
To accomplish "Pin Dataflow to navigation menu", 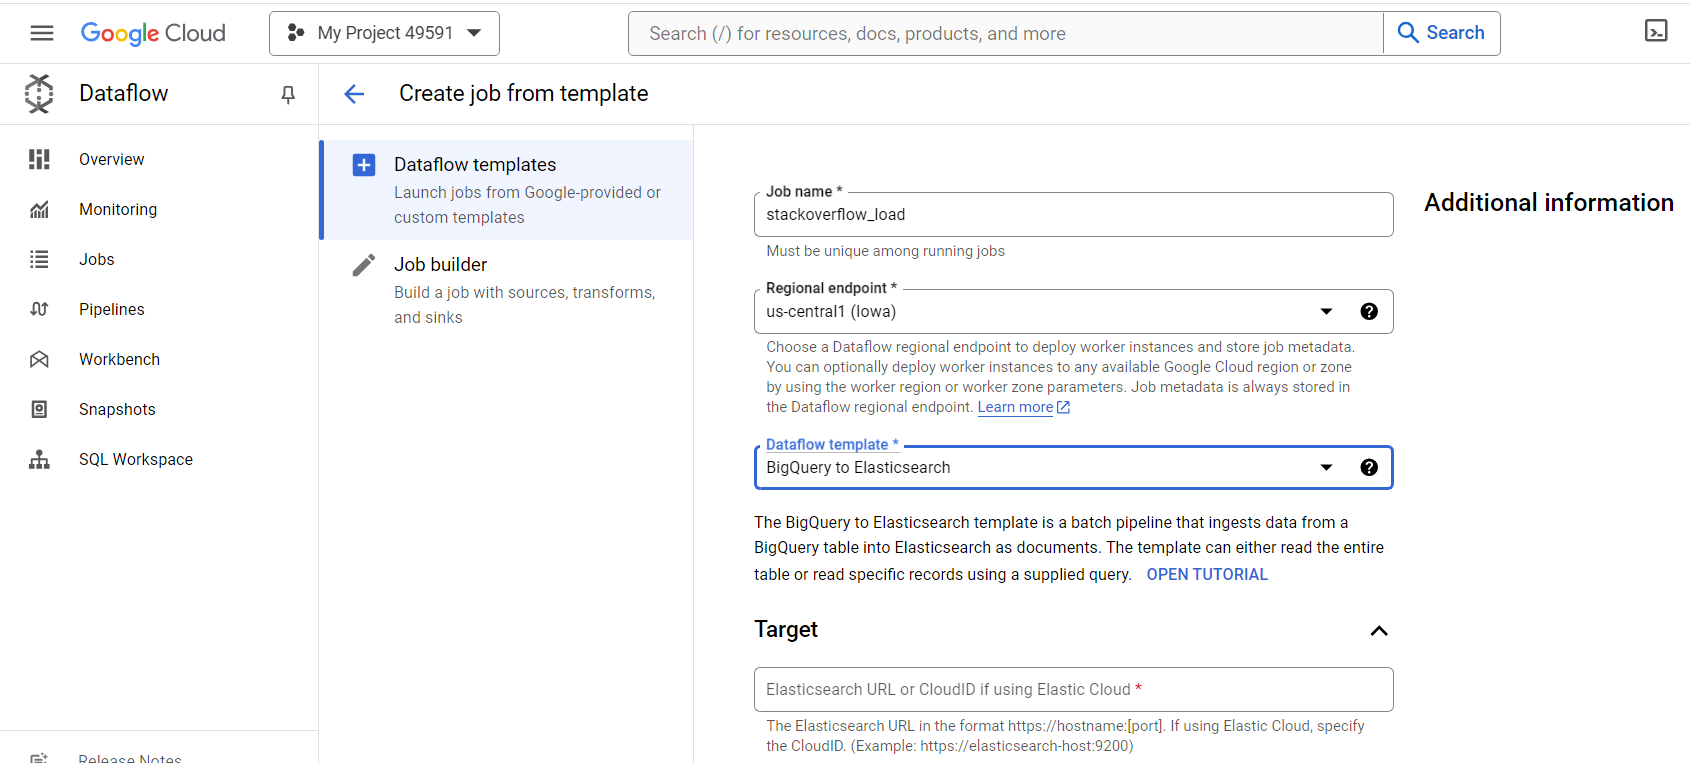I will coord(288,94).
